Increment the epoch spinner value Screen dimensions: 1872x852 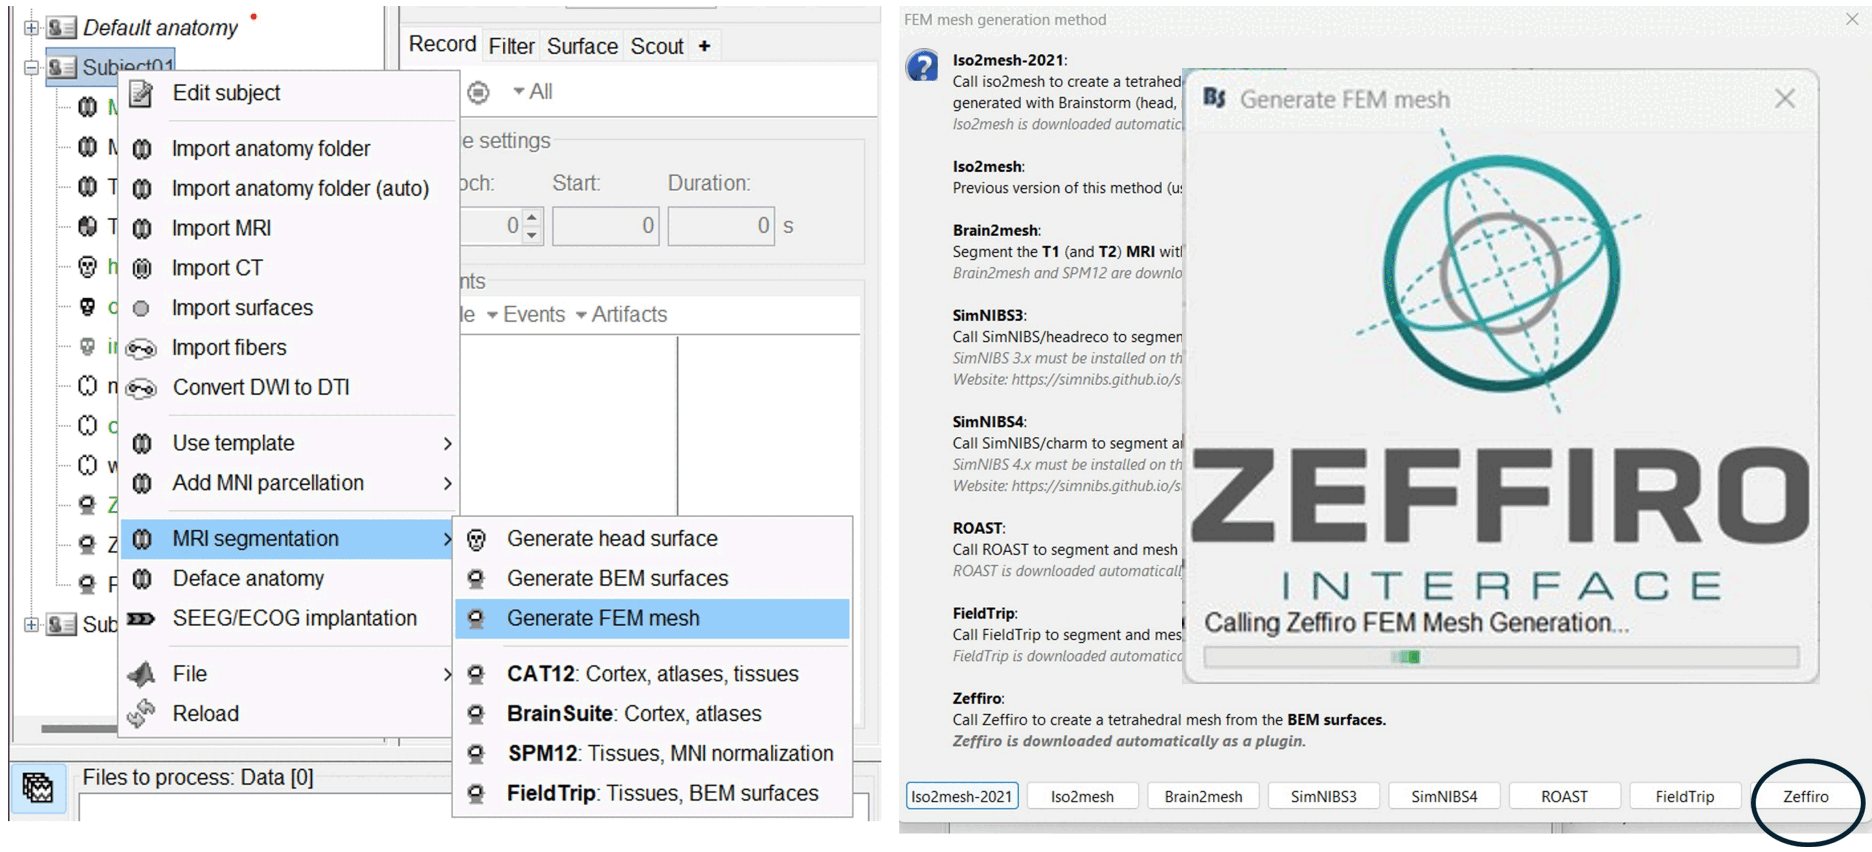[532, 217]
